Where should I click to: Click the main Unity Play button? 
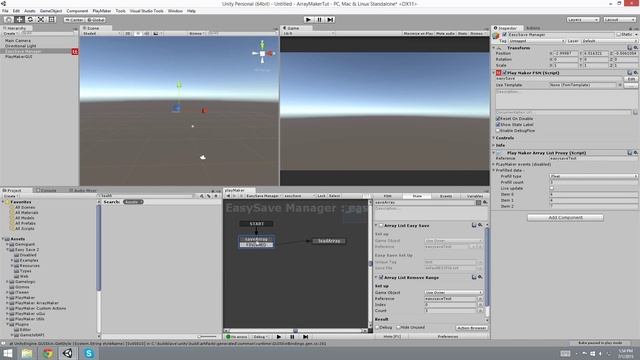pyautogui.click(x=309, y=20)
